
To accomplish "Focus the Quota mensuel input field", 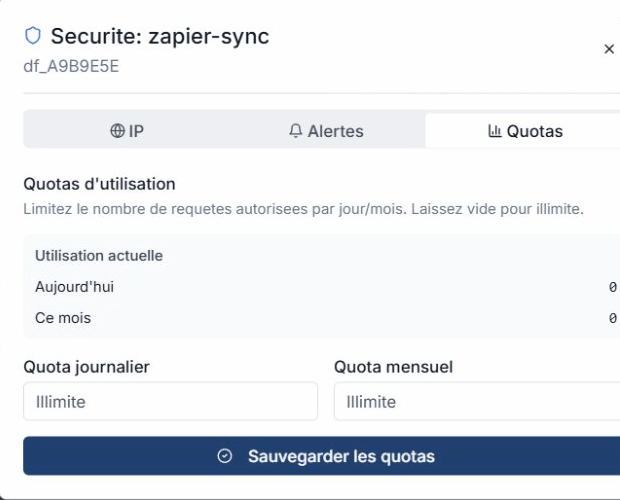I will [477, 402].
